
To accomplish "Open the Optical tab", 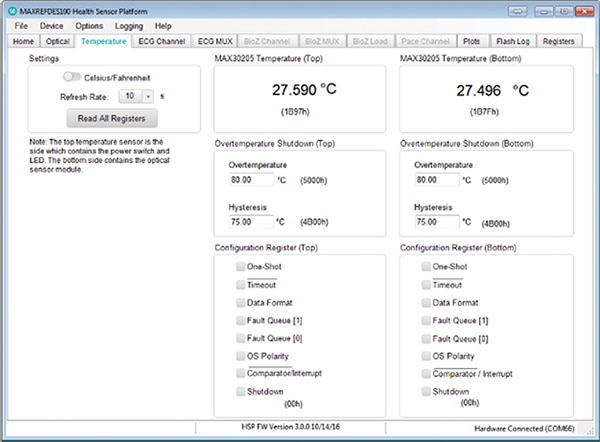I will click(58, 42).
